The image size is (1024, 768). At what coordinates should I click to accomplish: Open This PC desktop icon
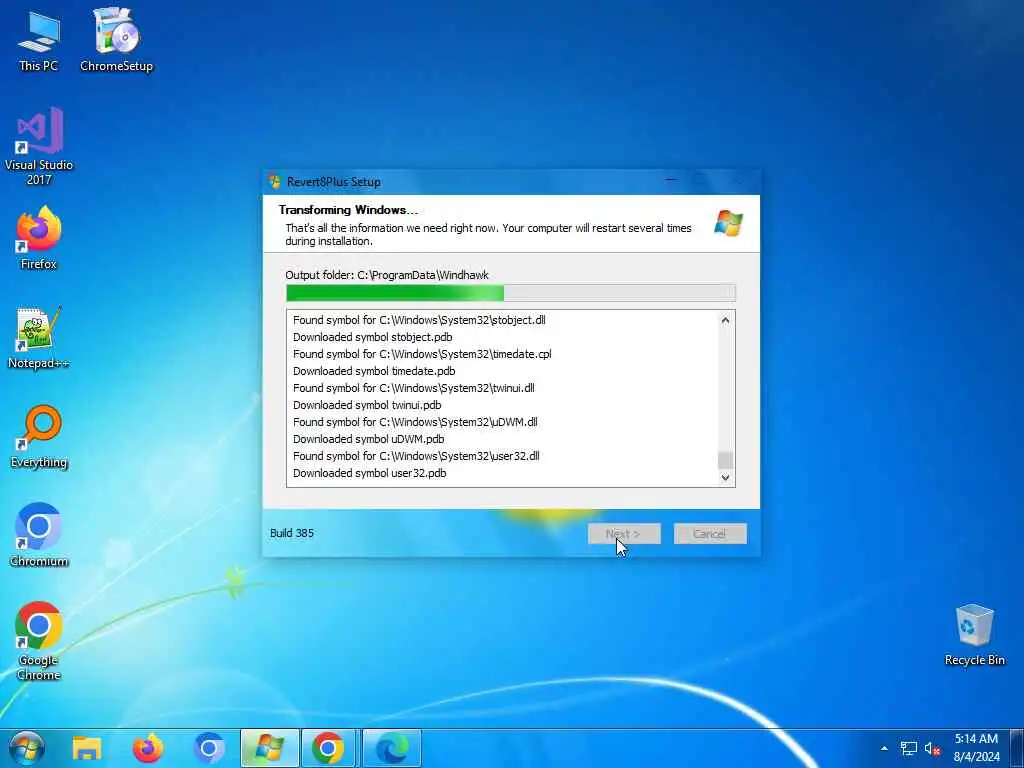(39, 42)
